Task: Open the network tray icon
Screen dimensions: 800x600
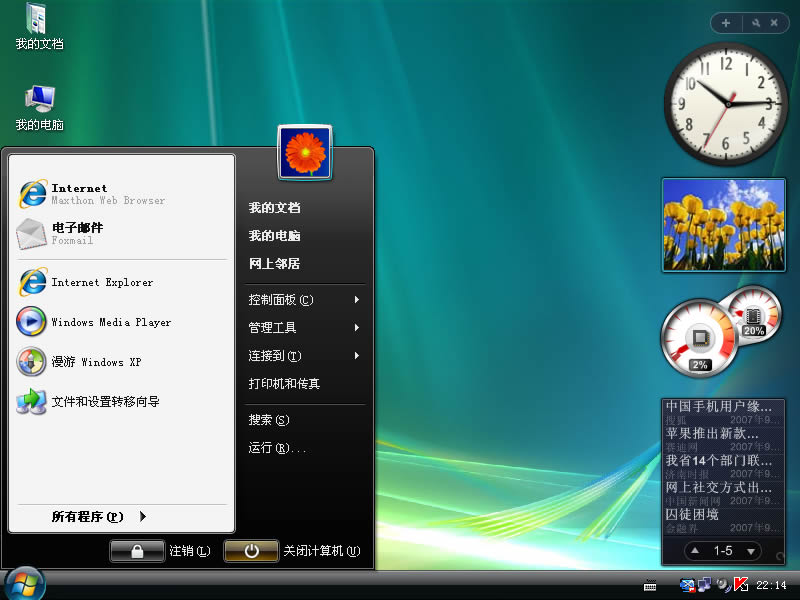Action: click(x=706, y=585)
